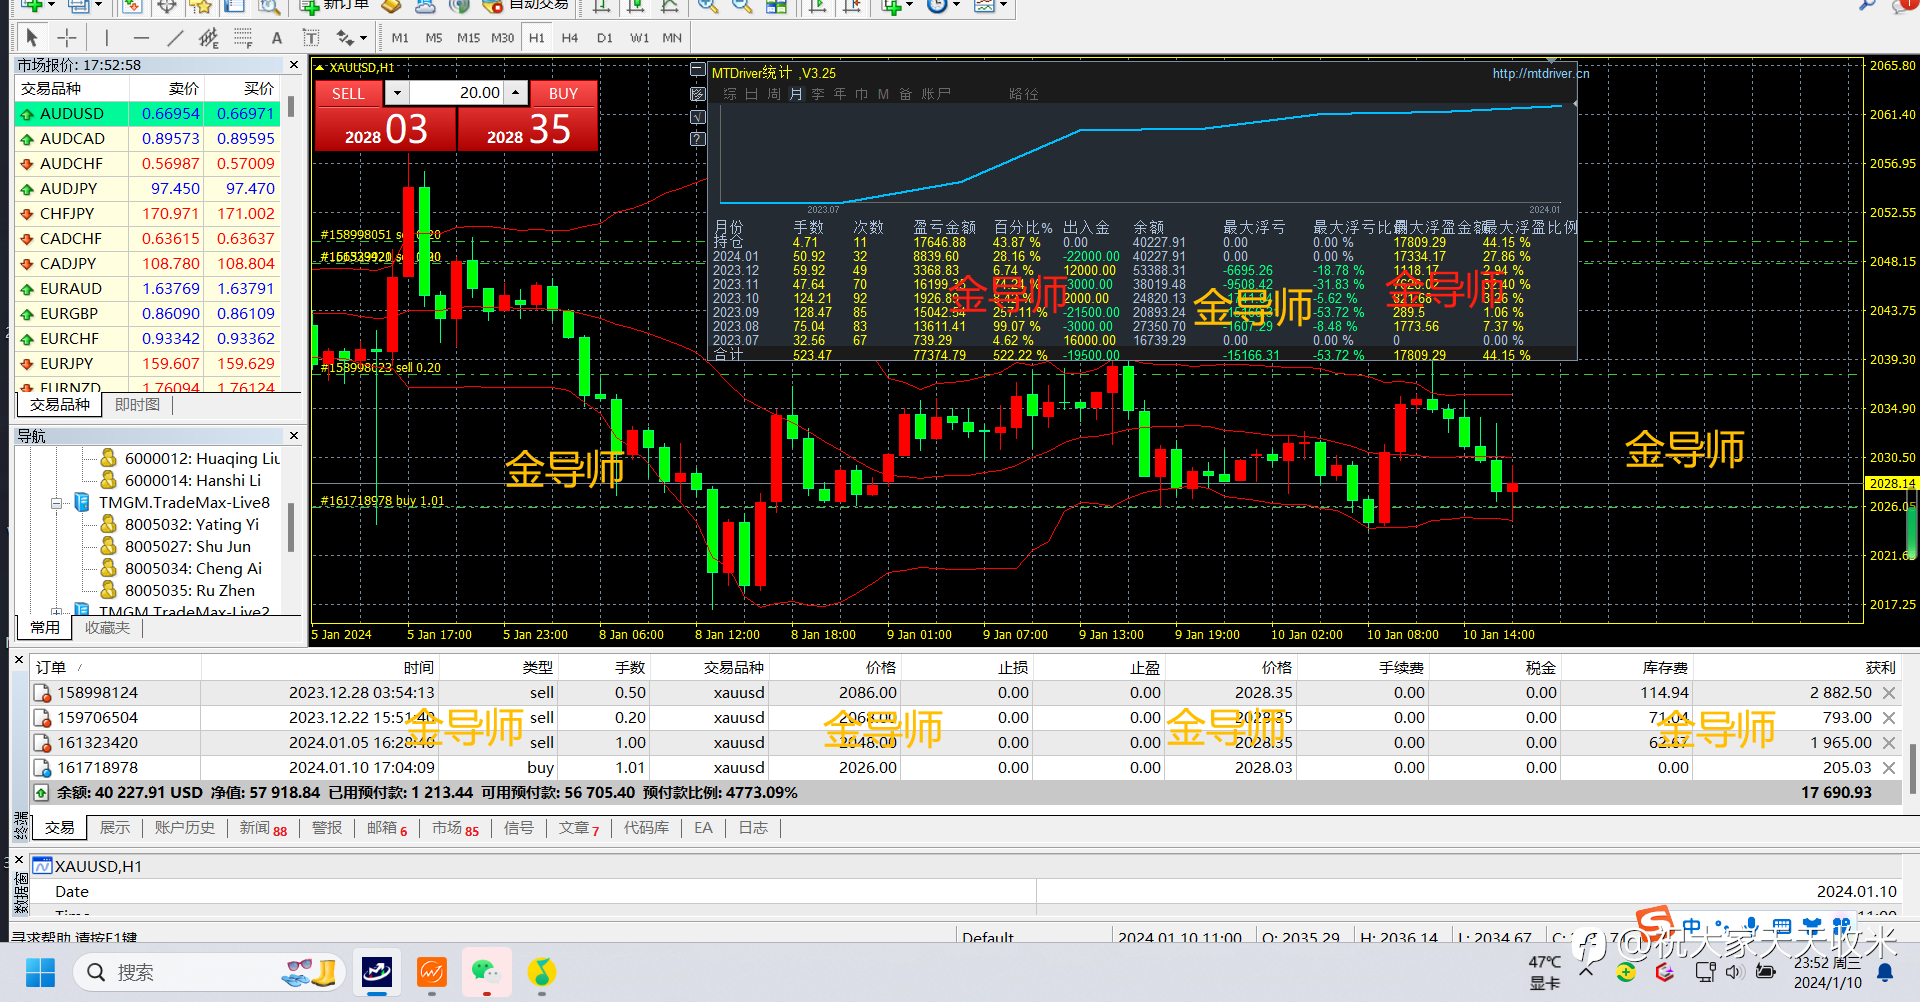Select the 账户 tab in MTDriver
This screenshot has width=1920, height=1002.
936,94
